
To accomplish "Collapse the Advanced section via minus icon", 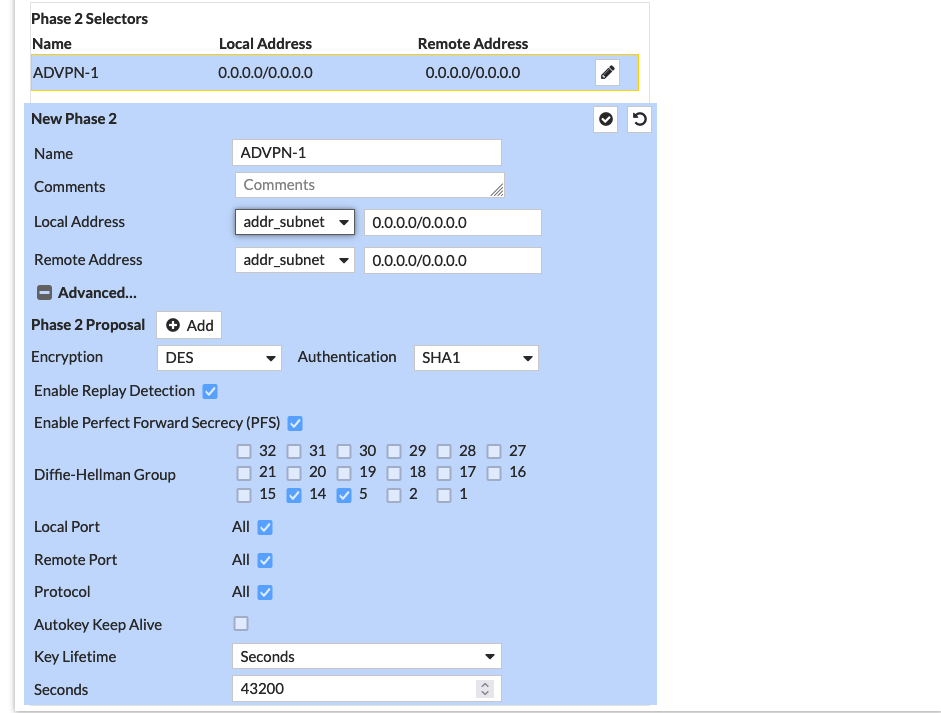I will tap(44, 293).
